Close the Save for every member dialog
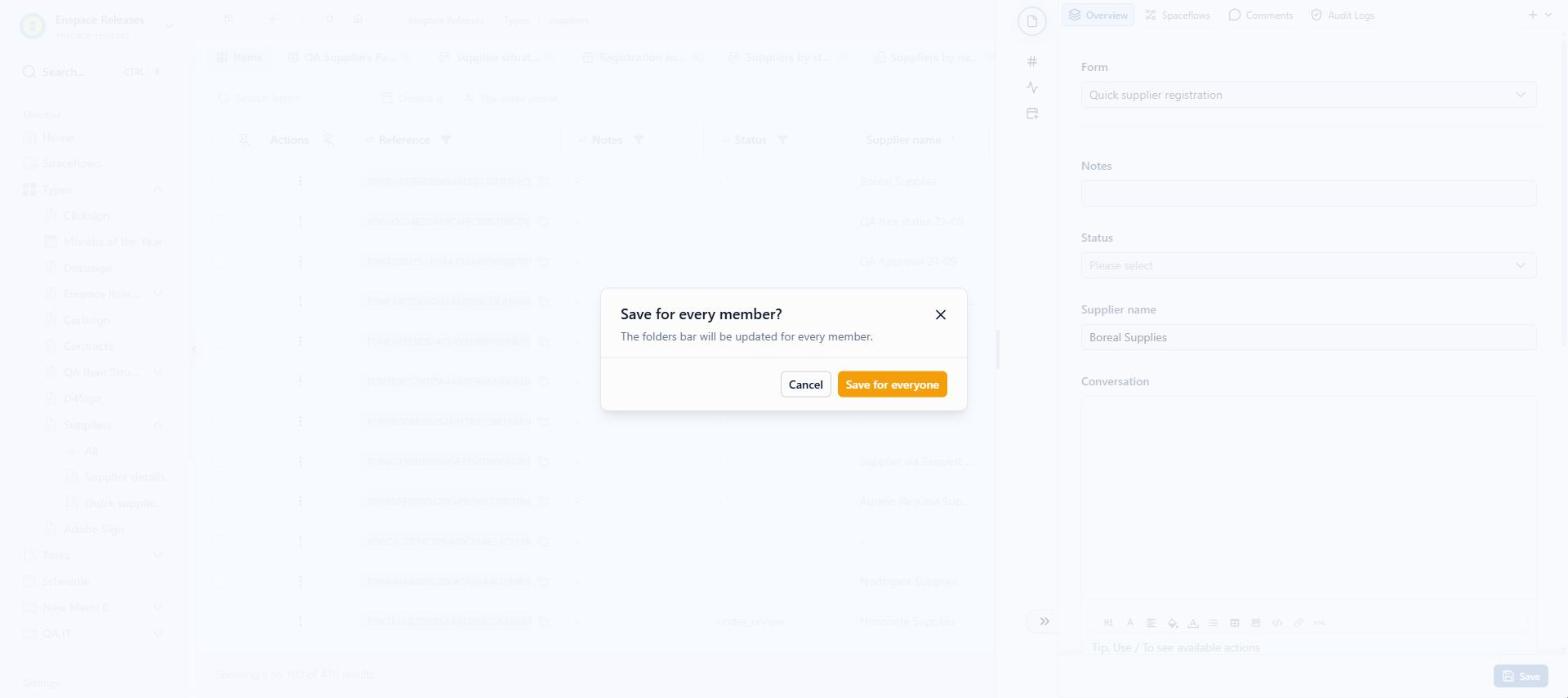 (x=940, y=315)
